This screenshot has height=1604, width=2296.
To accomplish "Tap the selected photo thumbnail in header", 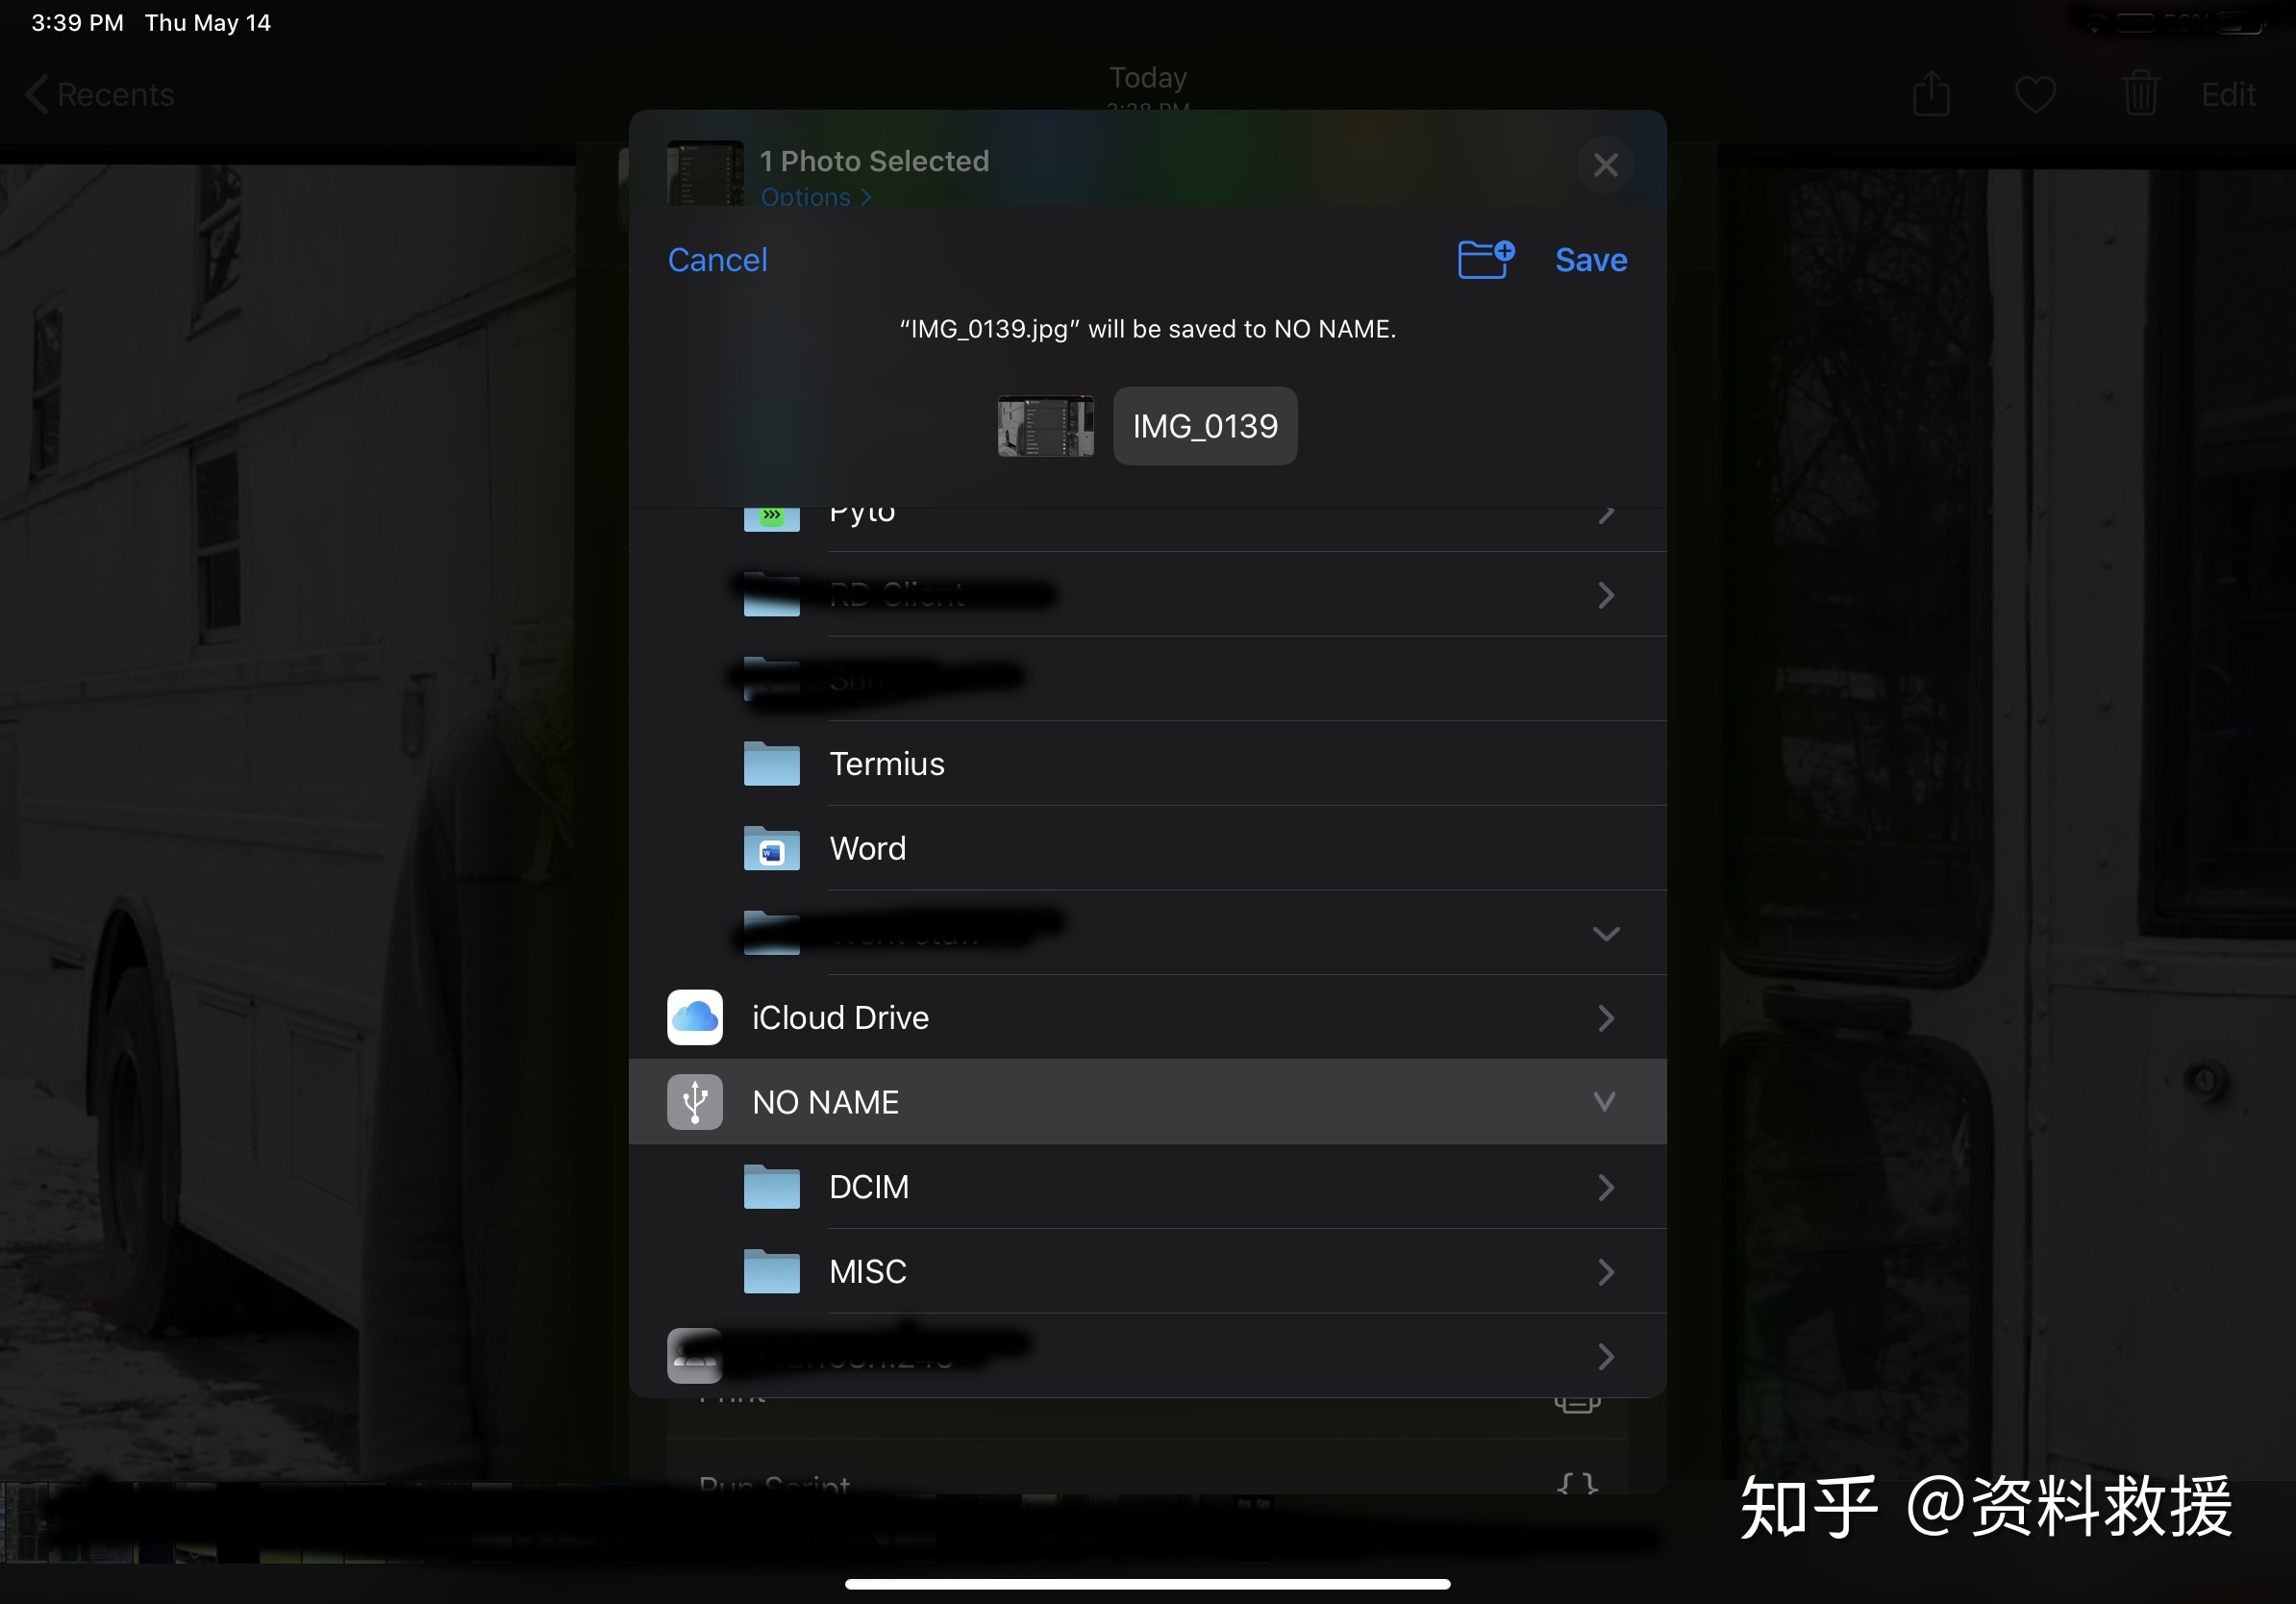I will (705, 172).
